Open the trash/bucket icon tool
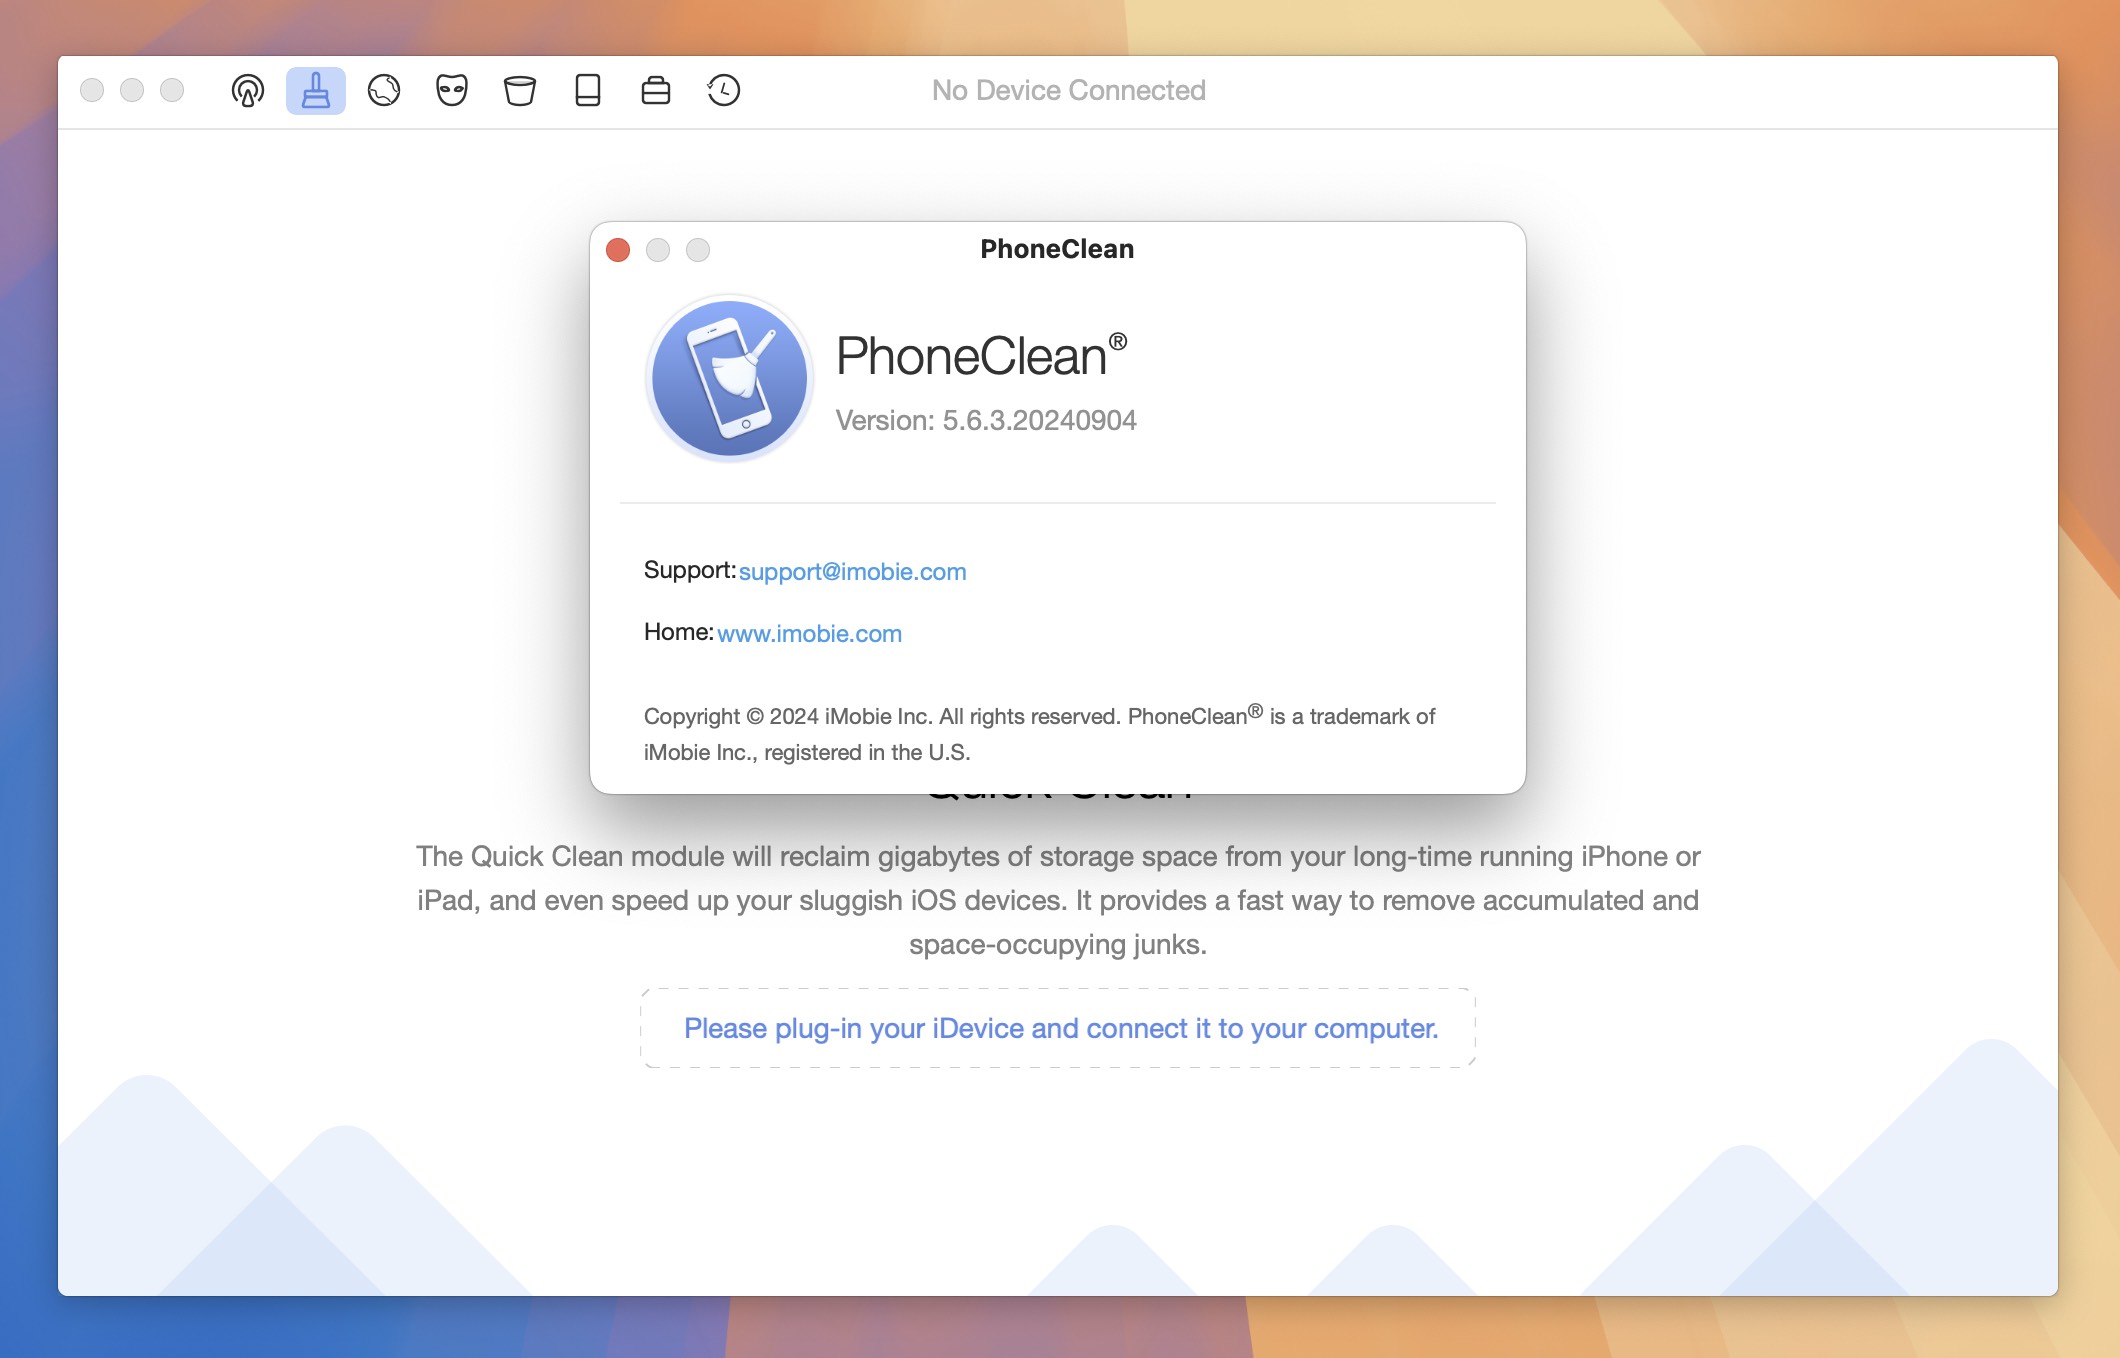Viewport: 2120px width, 1358px height. (518, 88)
